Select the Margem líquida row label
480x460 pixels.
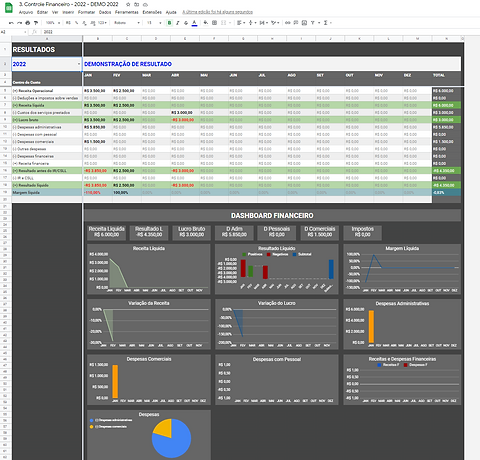[47, 193]
